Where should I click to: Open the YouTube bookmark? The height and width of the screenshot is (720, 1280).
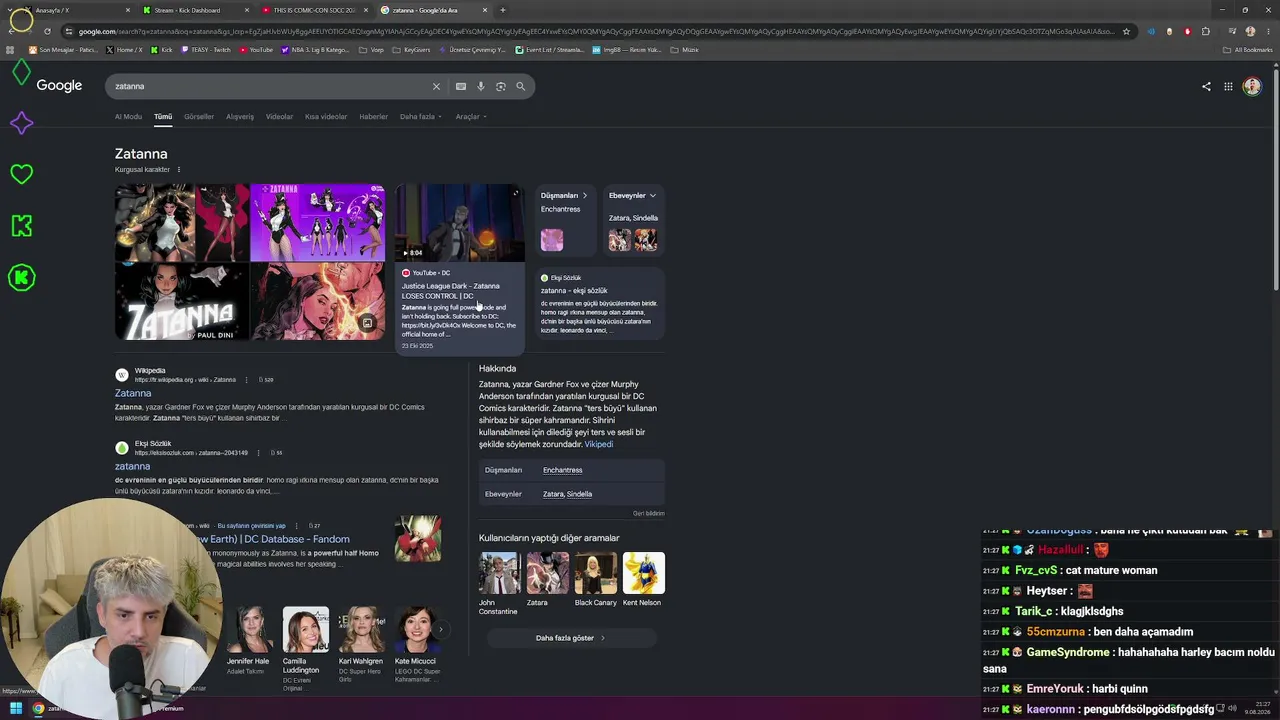tap(256, 49)
